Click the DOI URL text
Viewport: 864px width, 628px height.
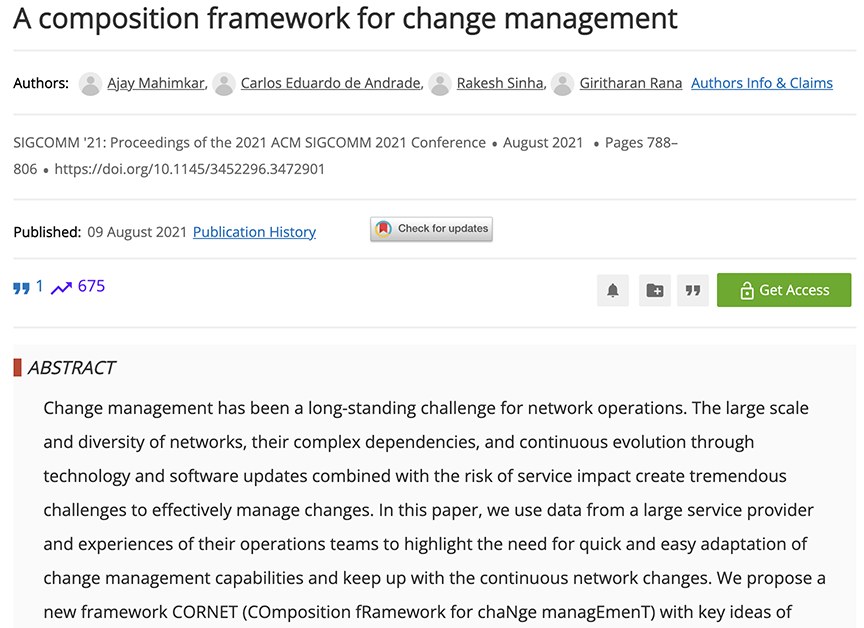point(190,169)
